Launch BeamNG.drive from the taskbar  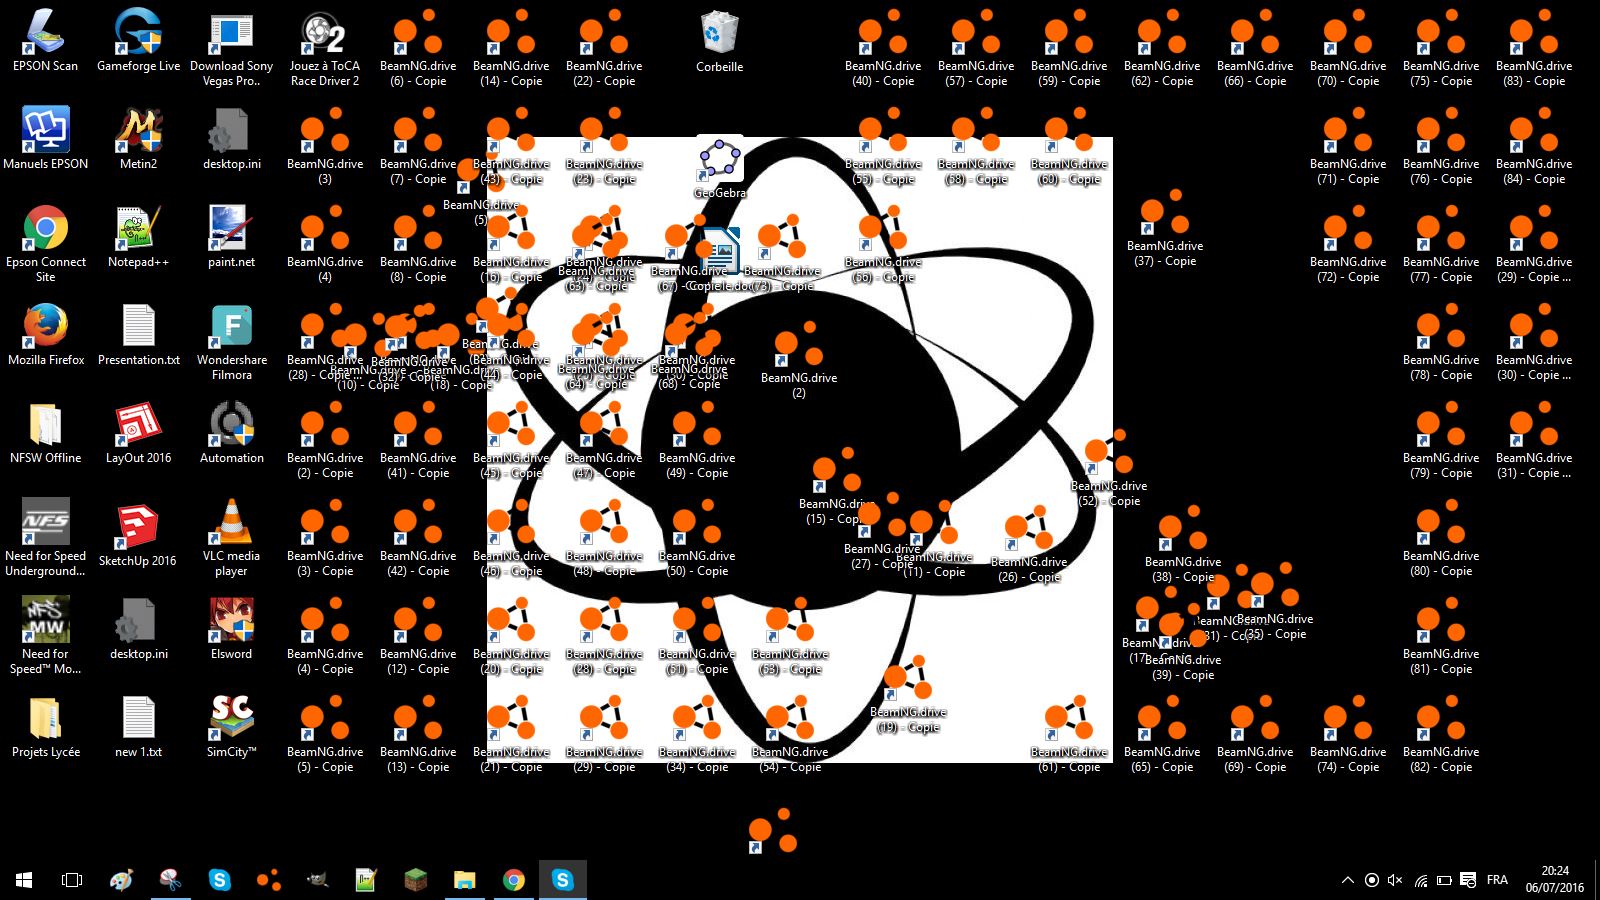pos(268,880)
